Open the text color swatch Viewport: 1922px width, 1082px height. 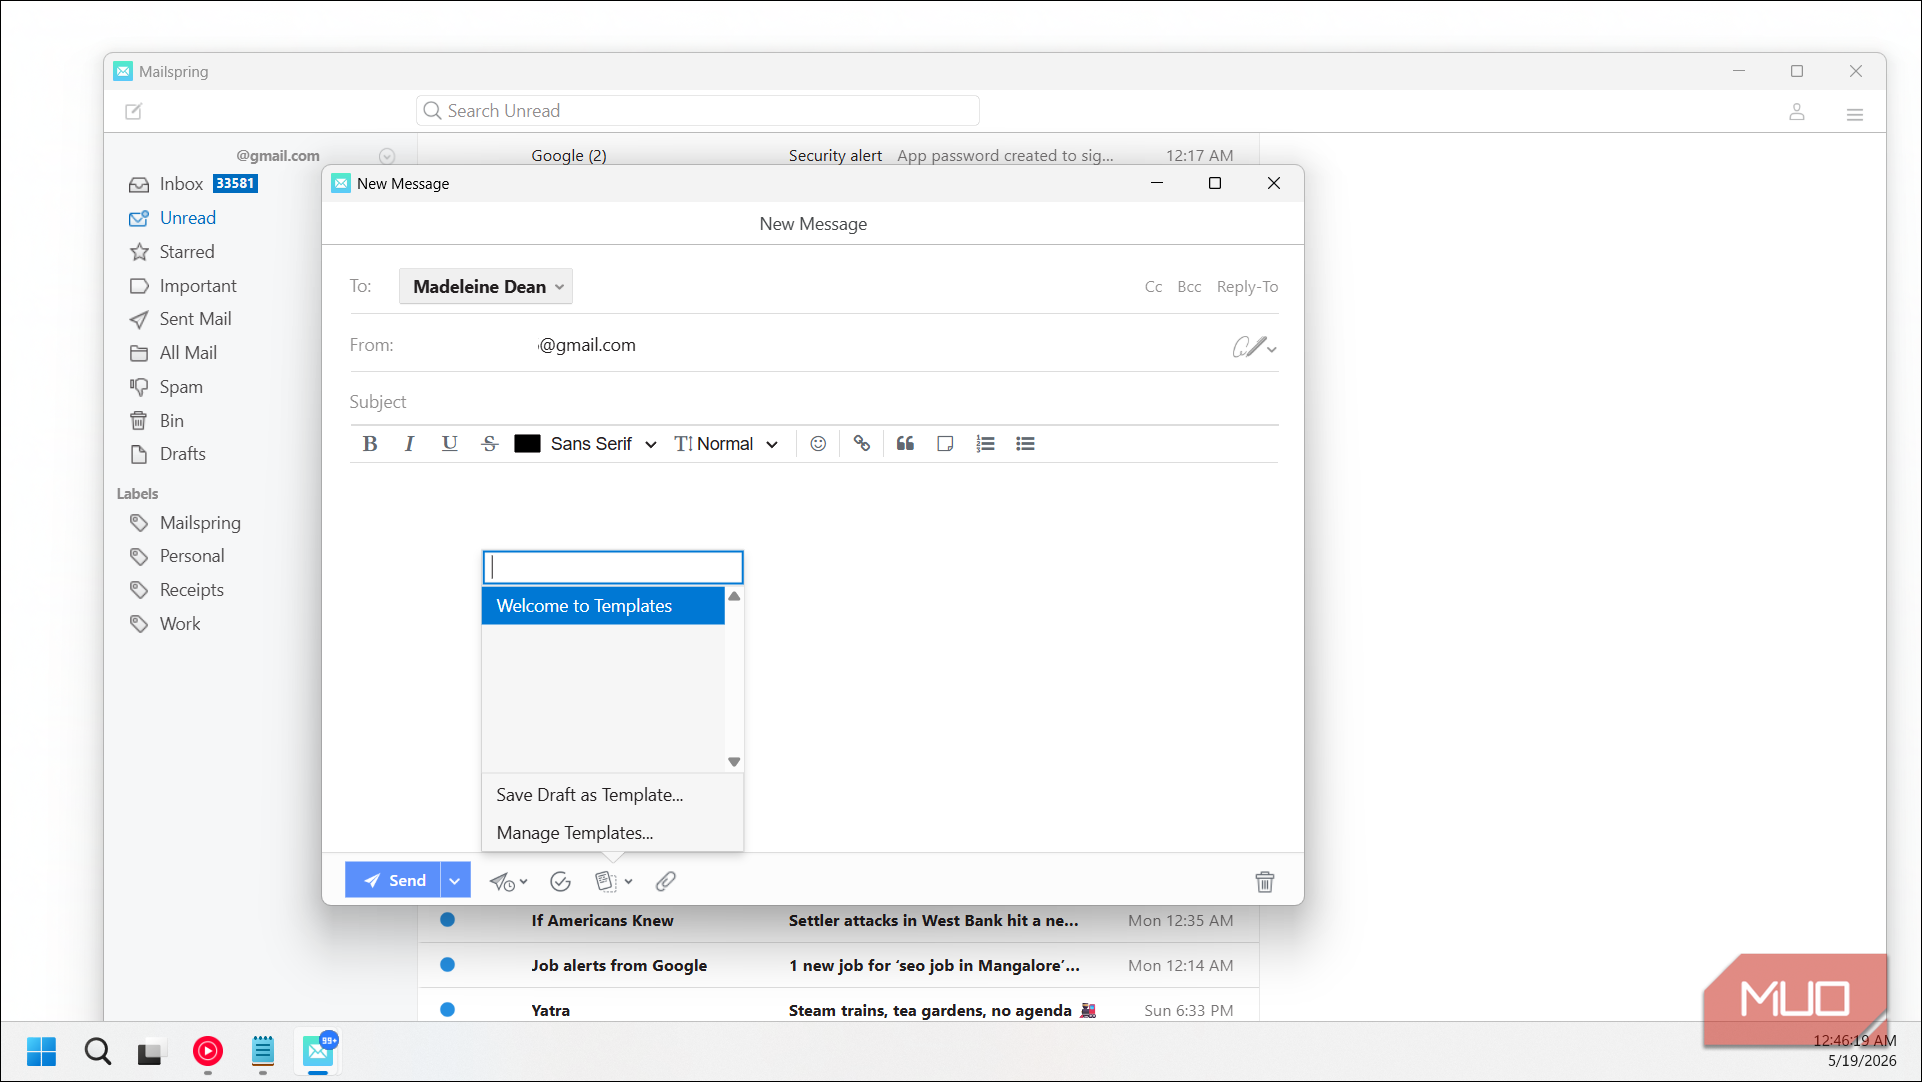coord(527,444)
